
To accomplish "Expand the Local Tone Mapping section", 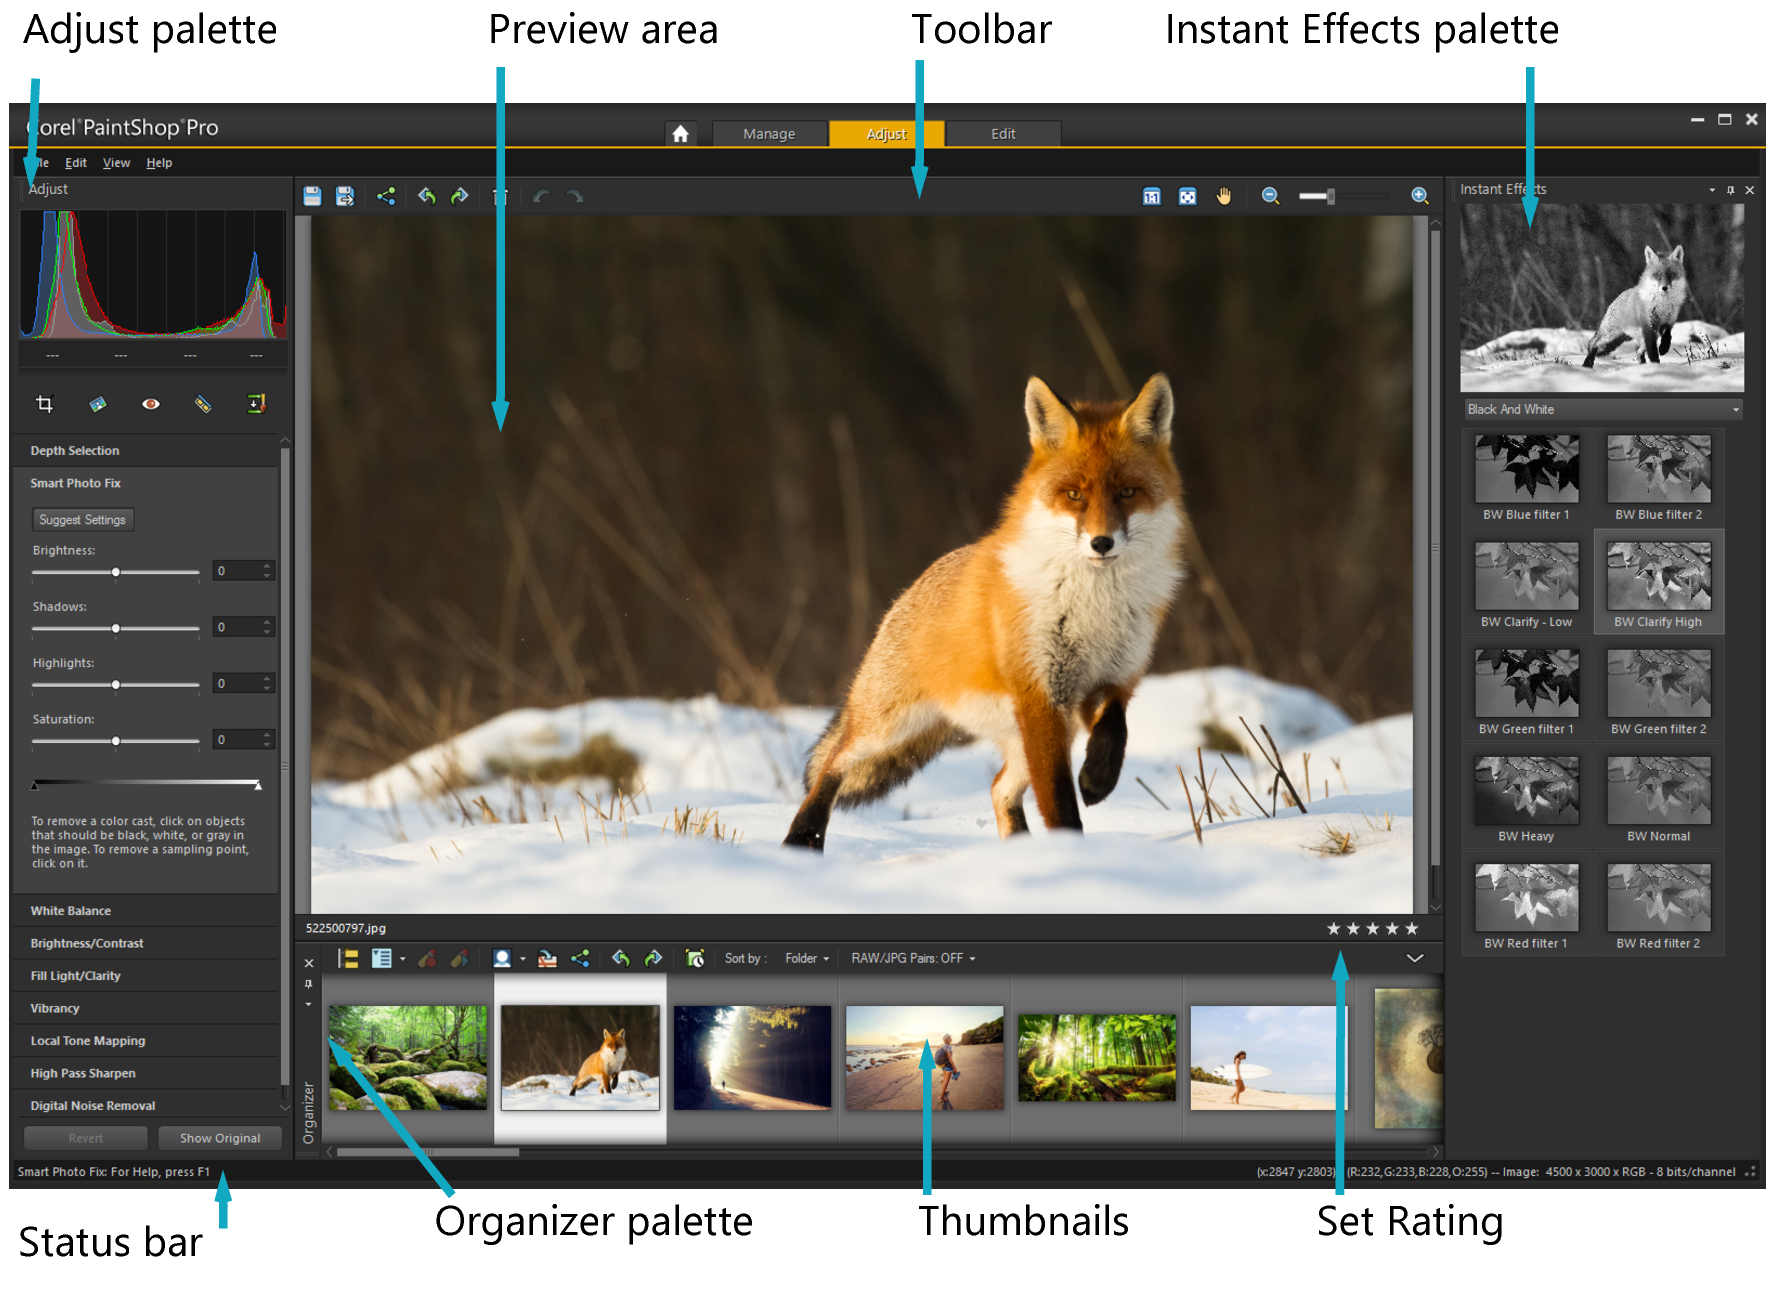I will tap(146, 1041).
